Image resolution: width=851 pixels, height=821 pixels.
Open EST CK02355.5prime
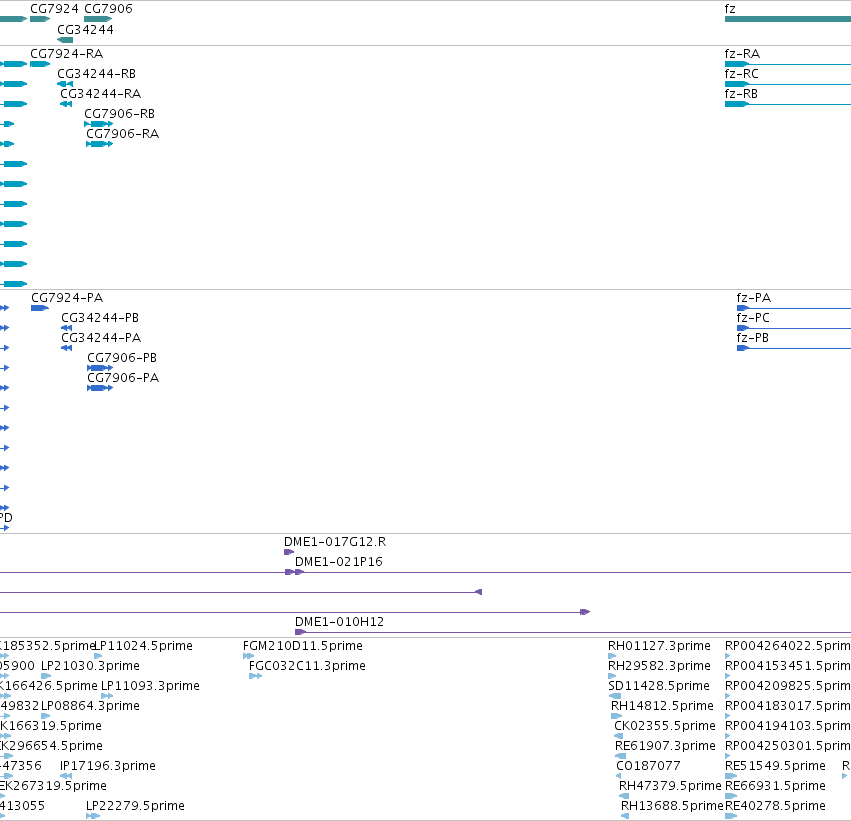point(665,726)
